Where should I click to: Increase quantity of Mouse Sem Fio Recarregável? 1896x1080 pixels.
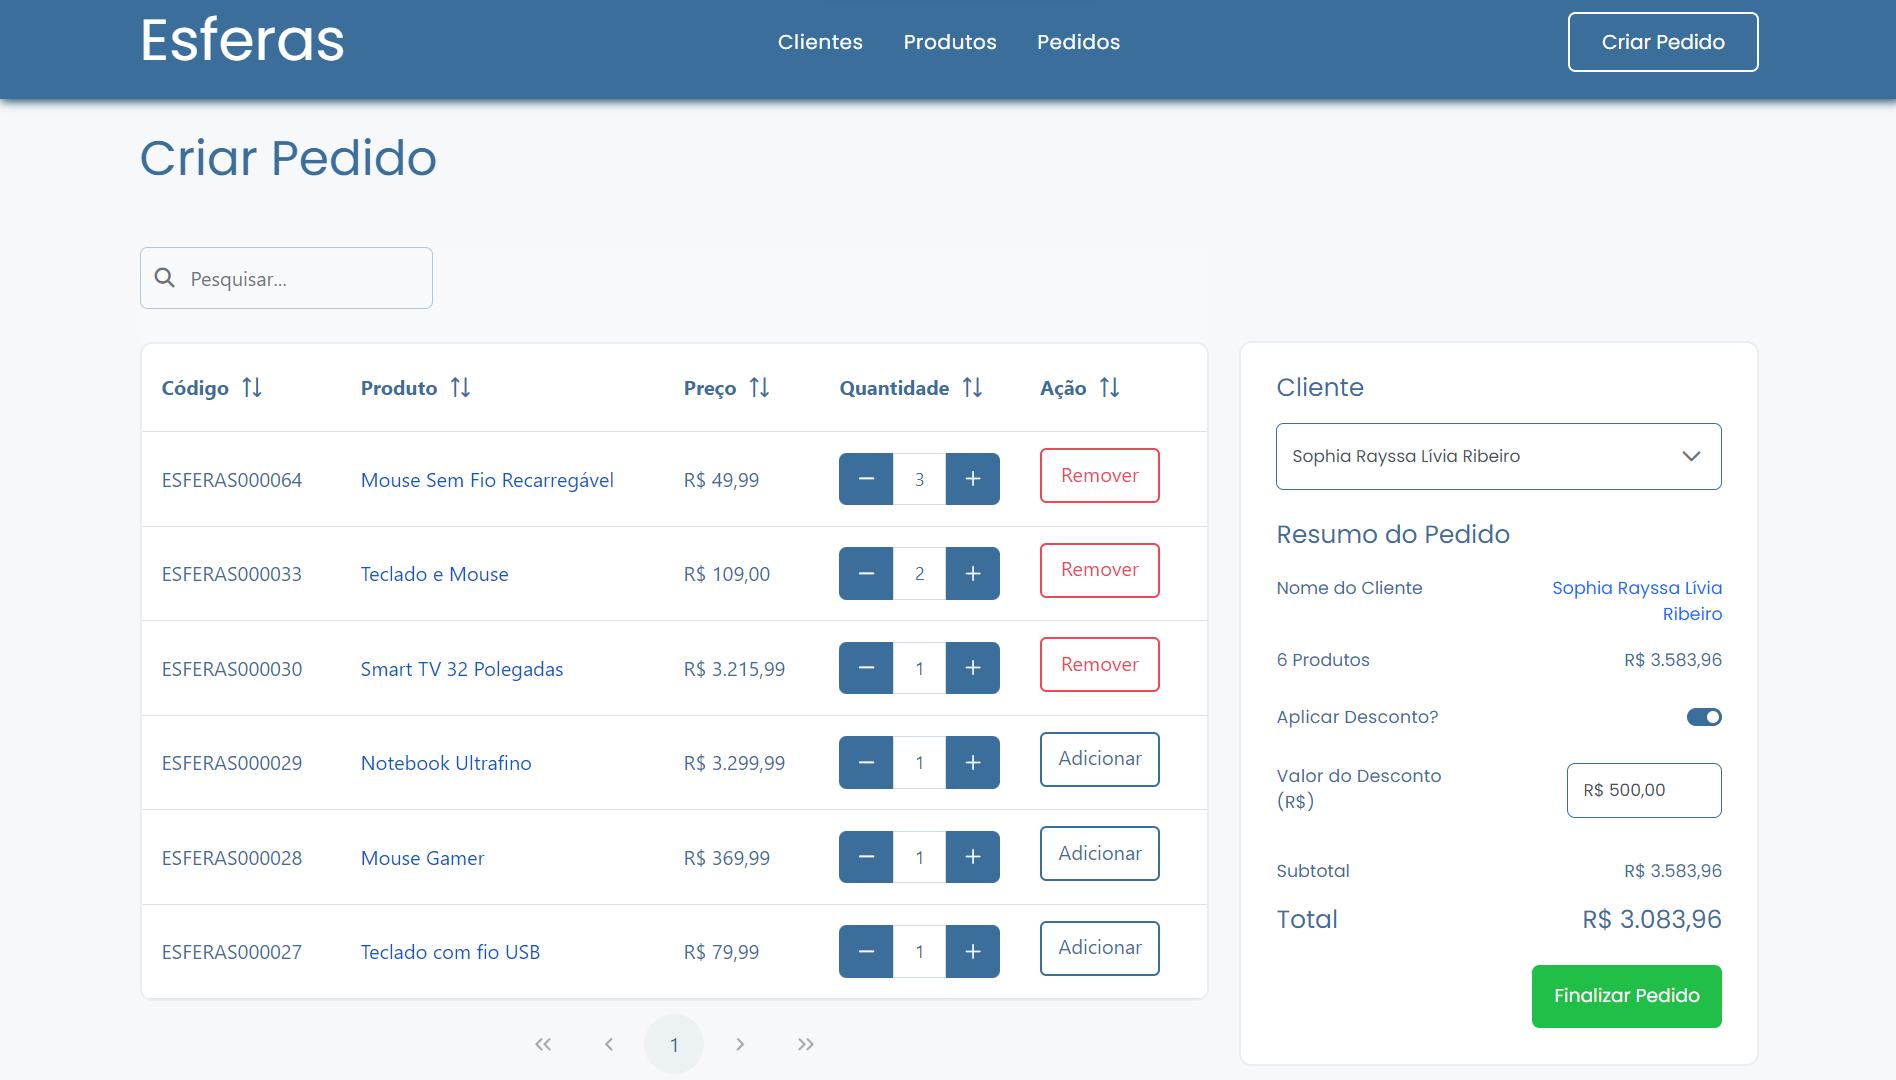(973, 479)
